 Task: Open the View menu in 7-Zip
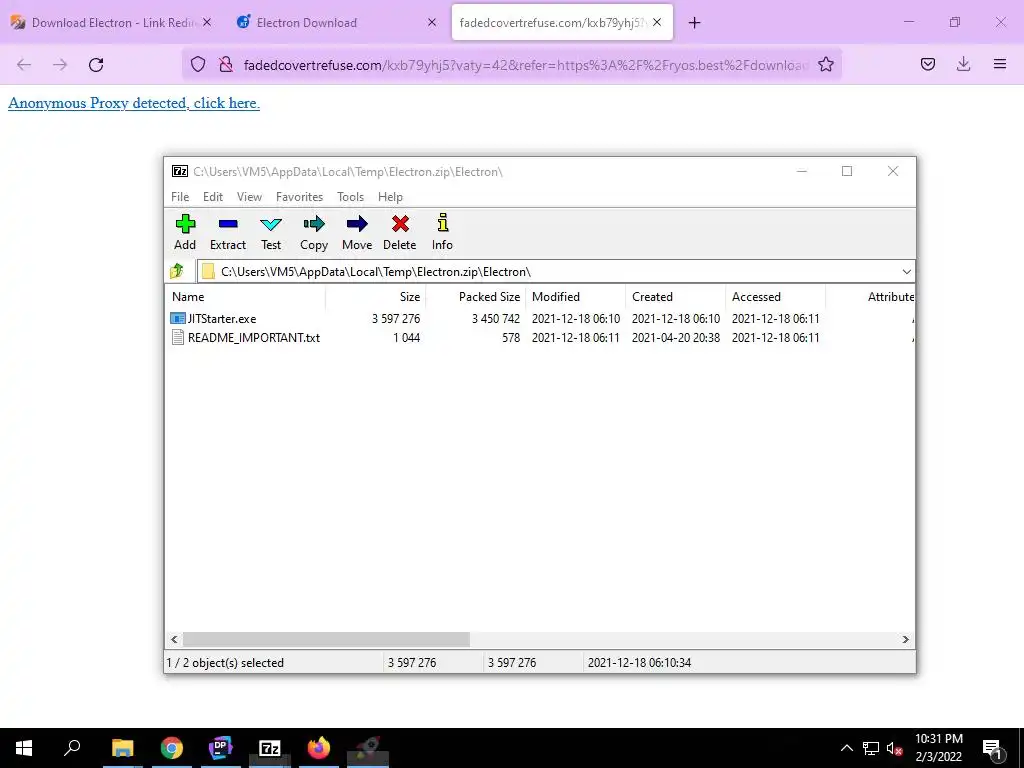pos(249,197)
